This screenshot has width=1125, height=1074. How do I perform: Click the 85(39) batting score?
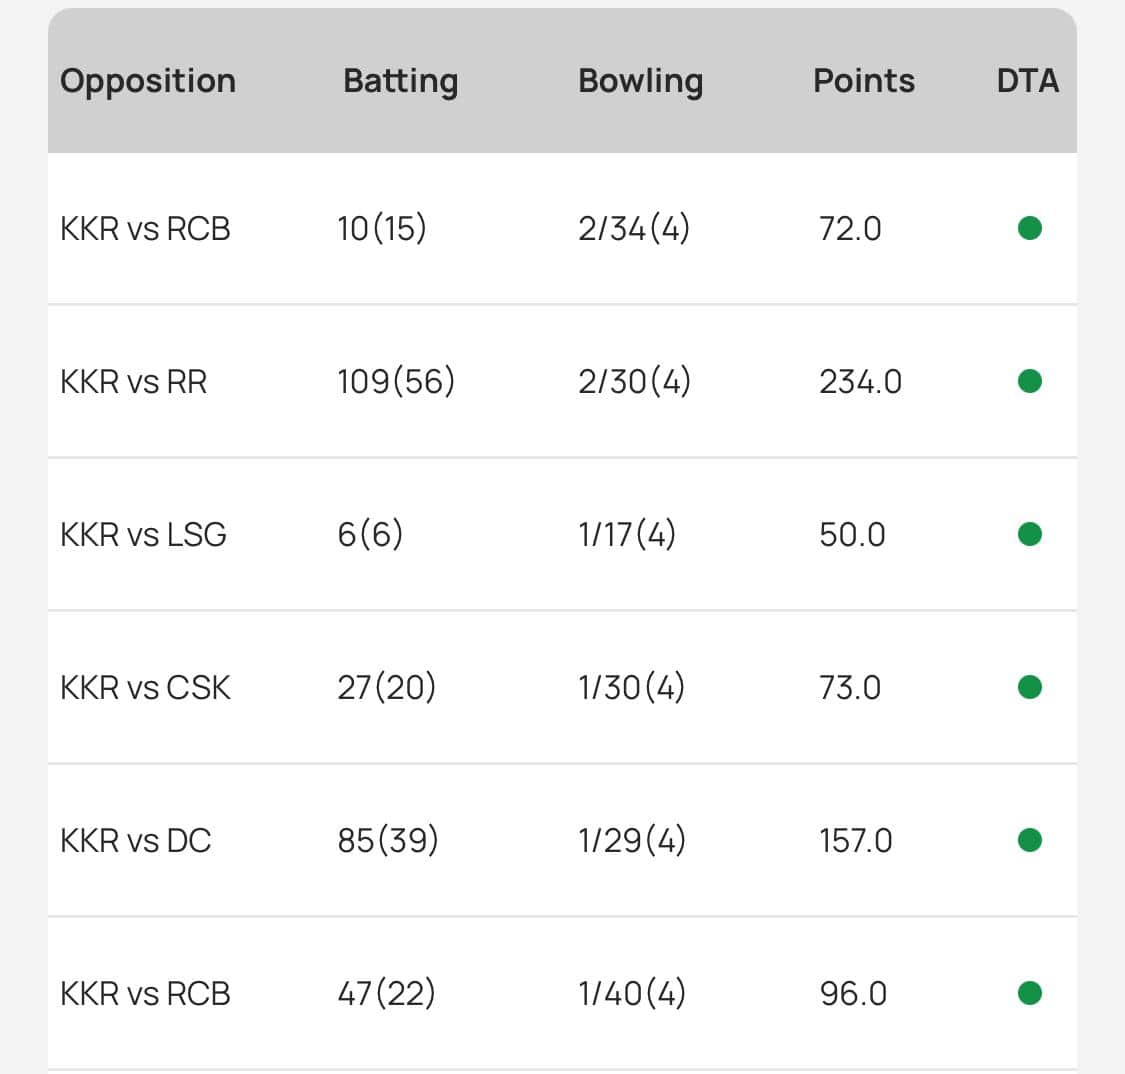[388, 841]
